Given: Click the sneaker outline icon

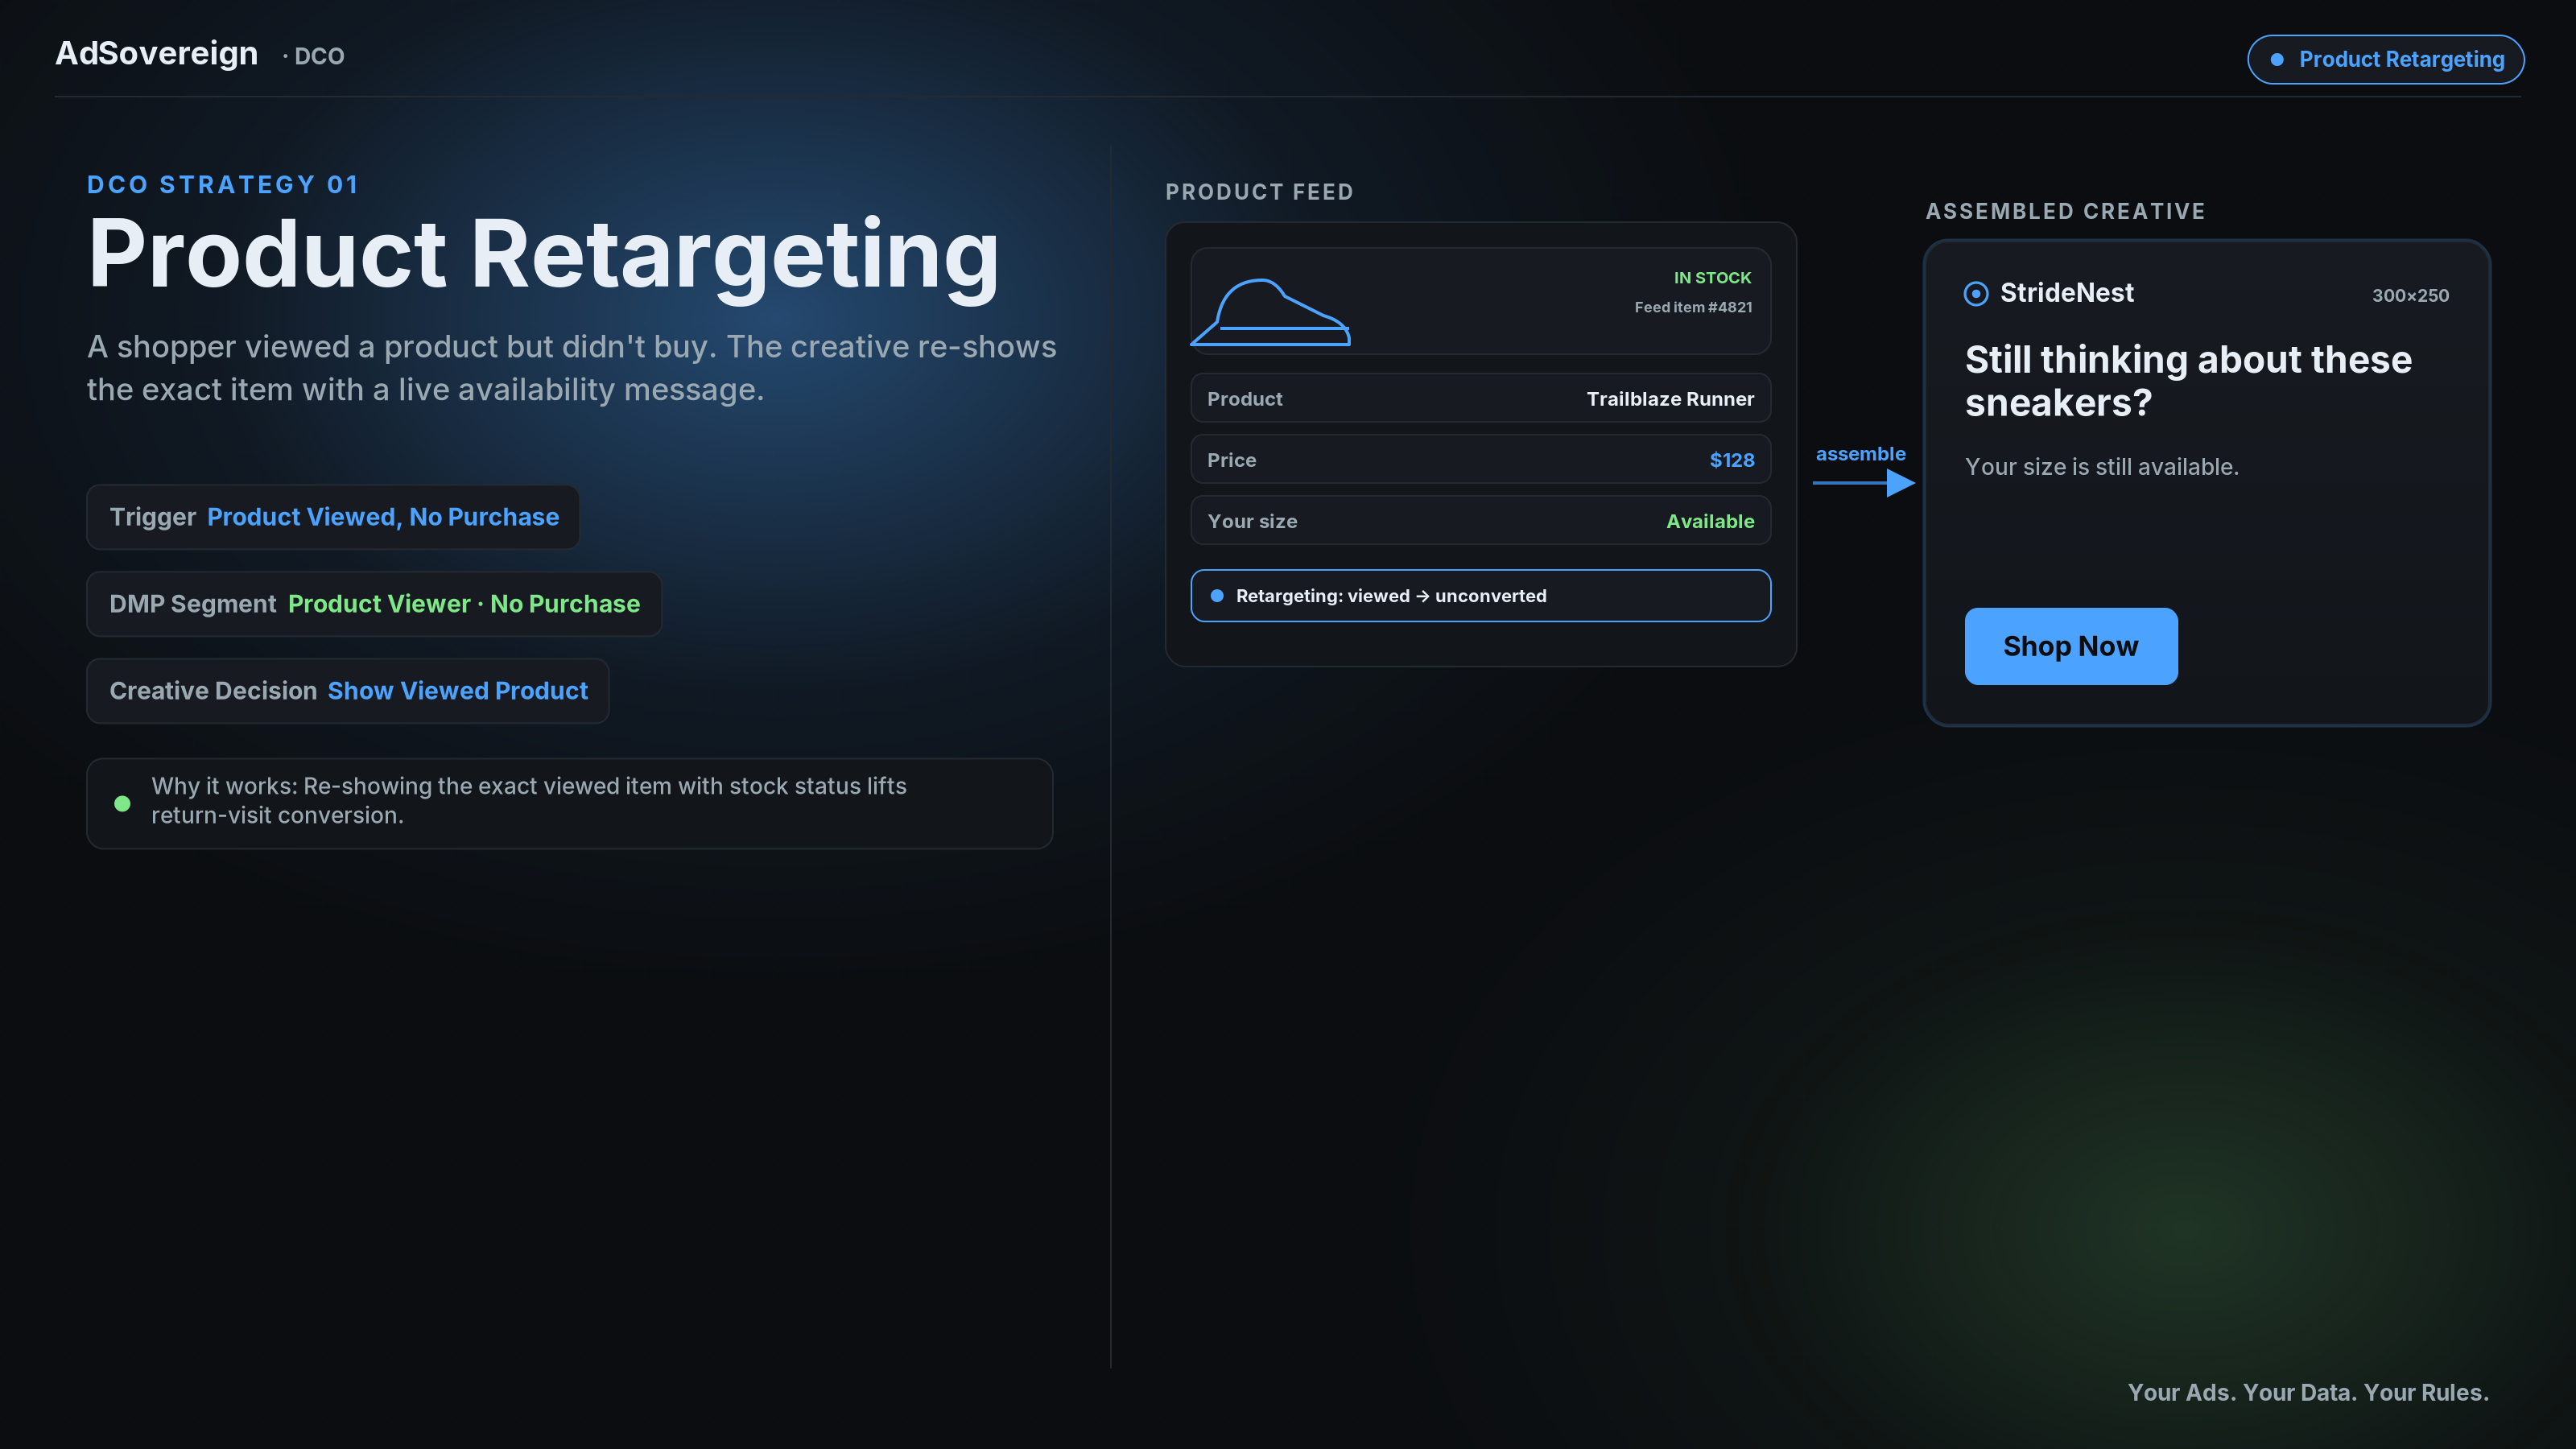Looking at the screenshot, I should point(1271,312).
